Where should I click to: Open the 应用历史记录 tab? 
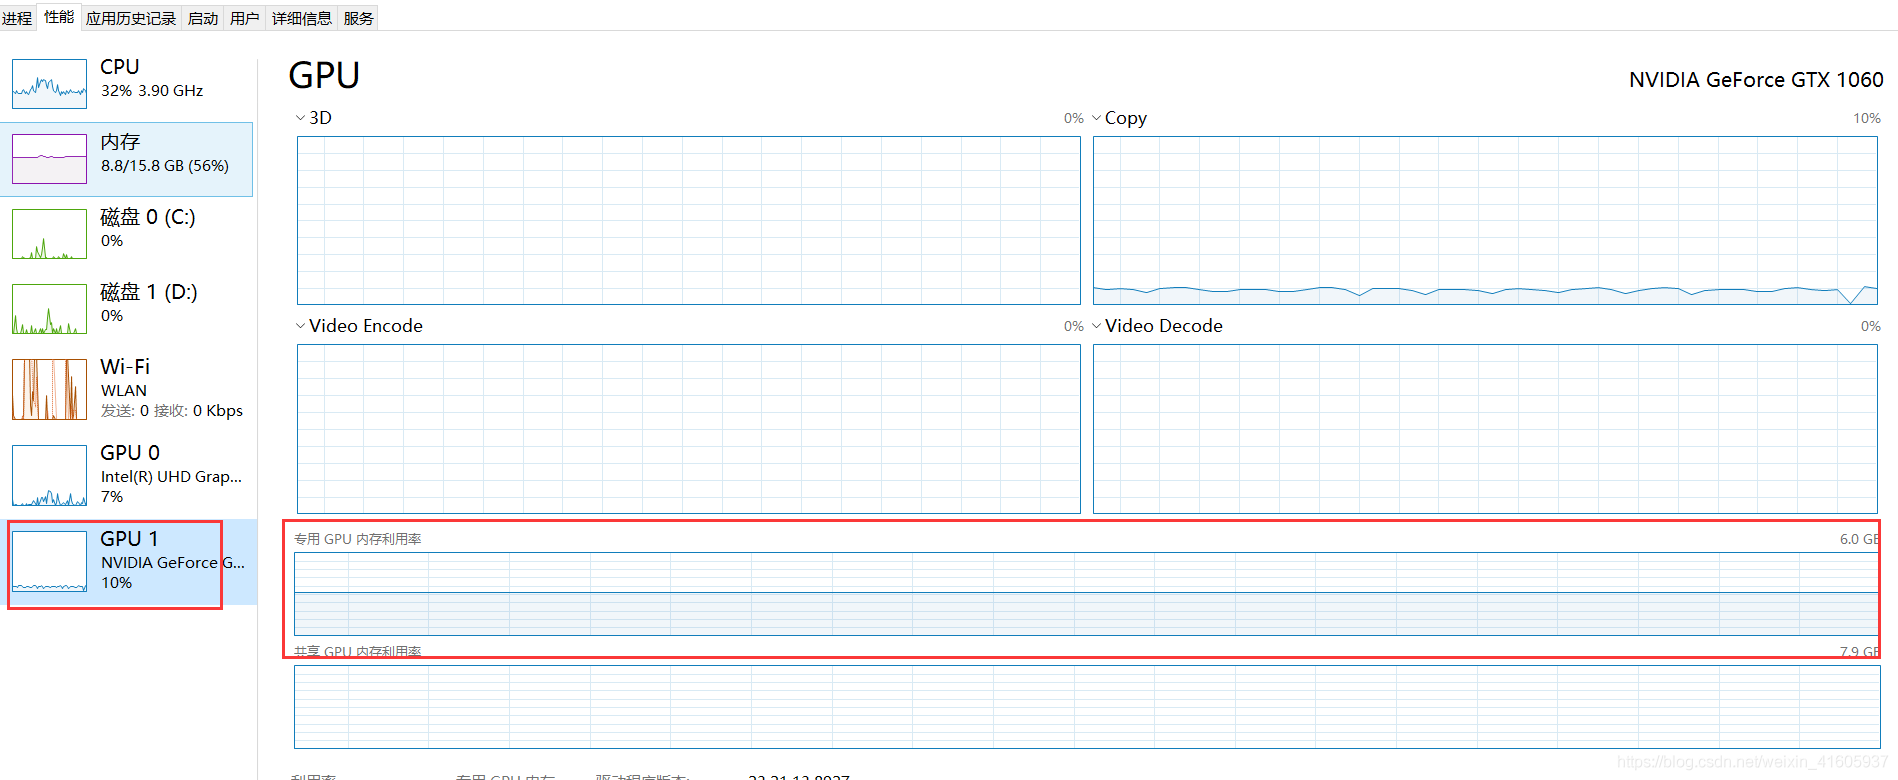click(x=131, y=18)
